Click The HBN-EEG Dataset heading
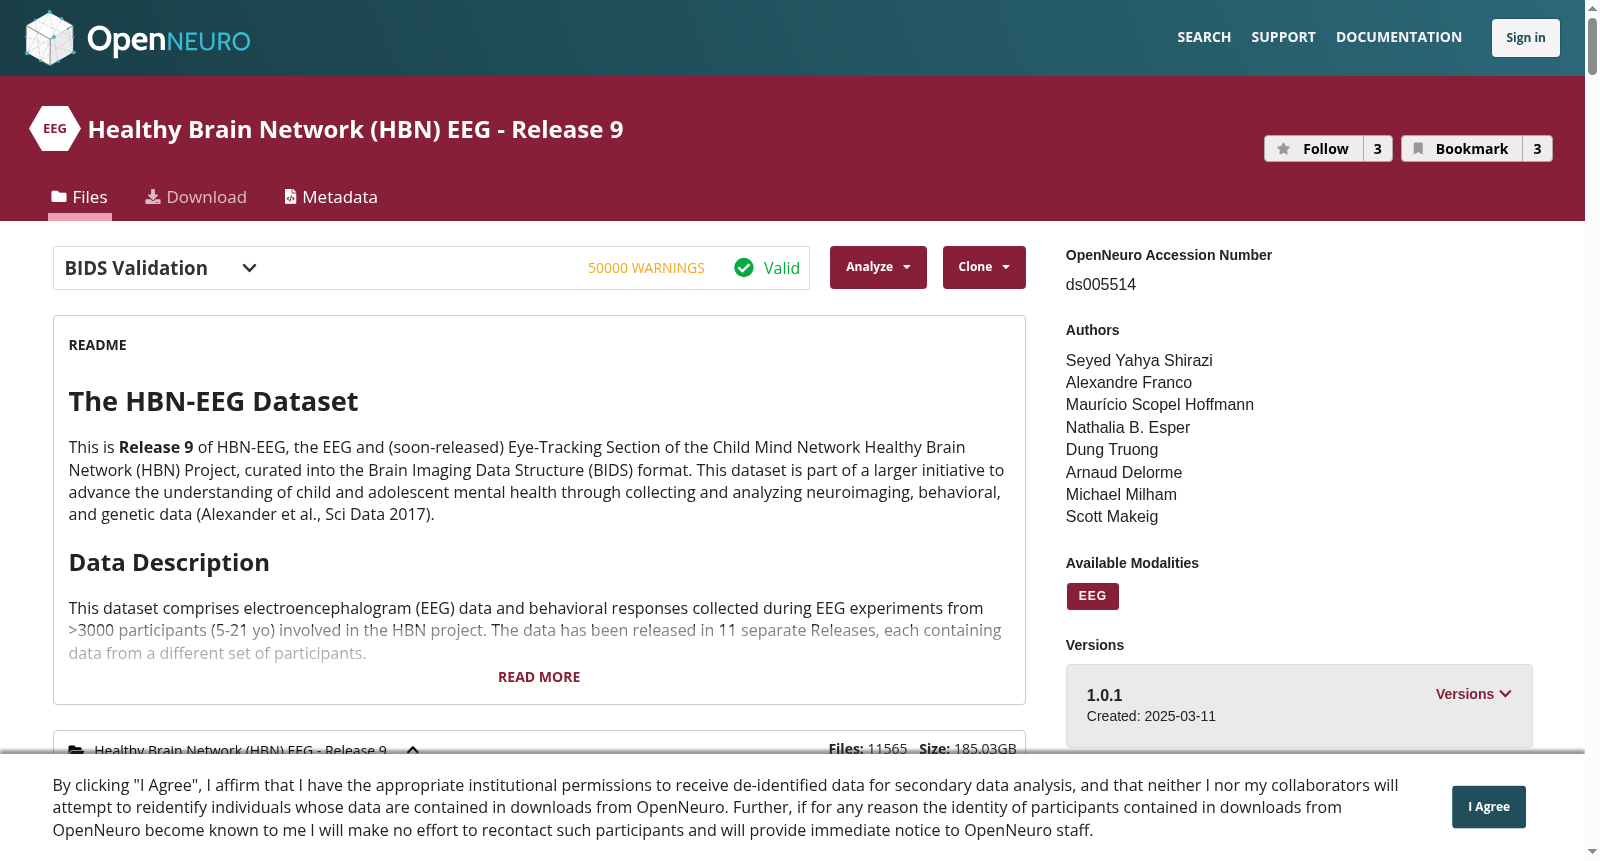This screenshot has width=1600, height=861. (x=213, y=401)
